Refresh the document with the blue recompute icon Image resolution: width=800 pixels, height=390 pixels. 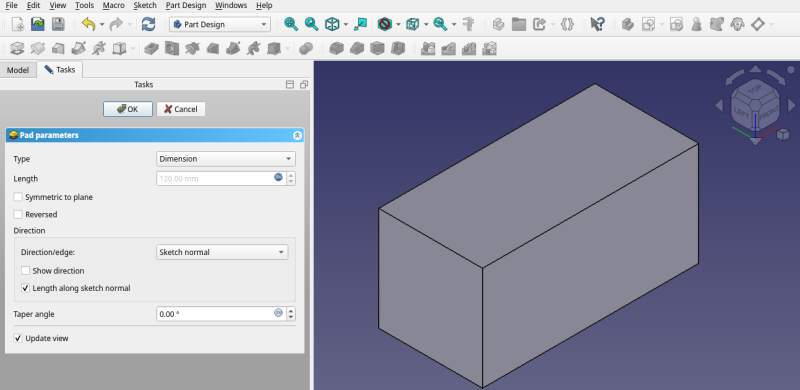click(x=148, y=24)
